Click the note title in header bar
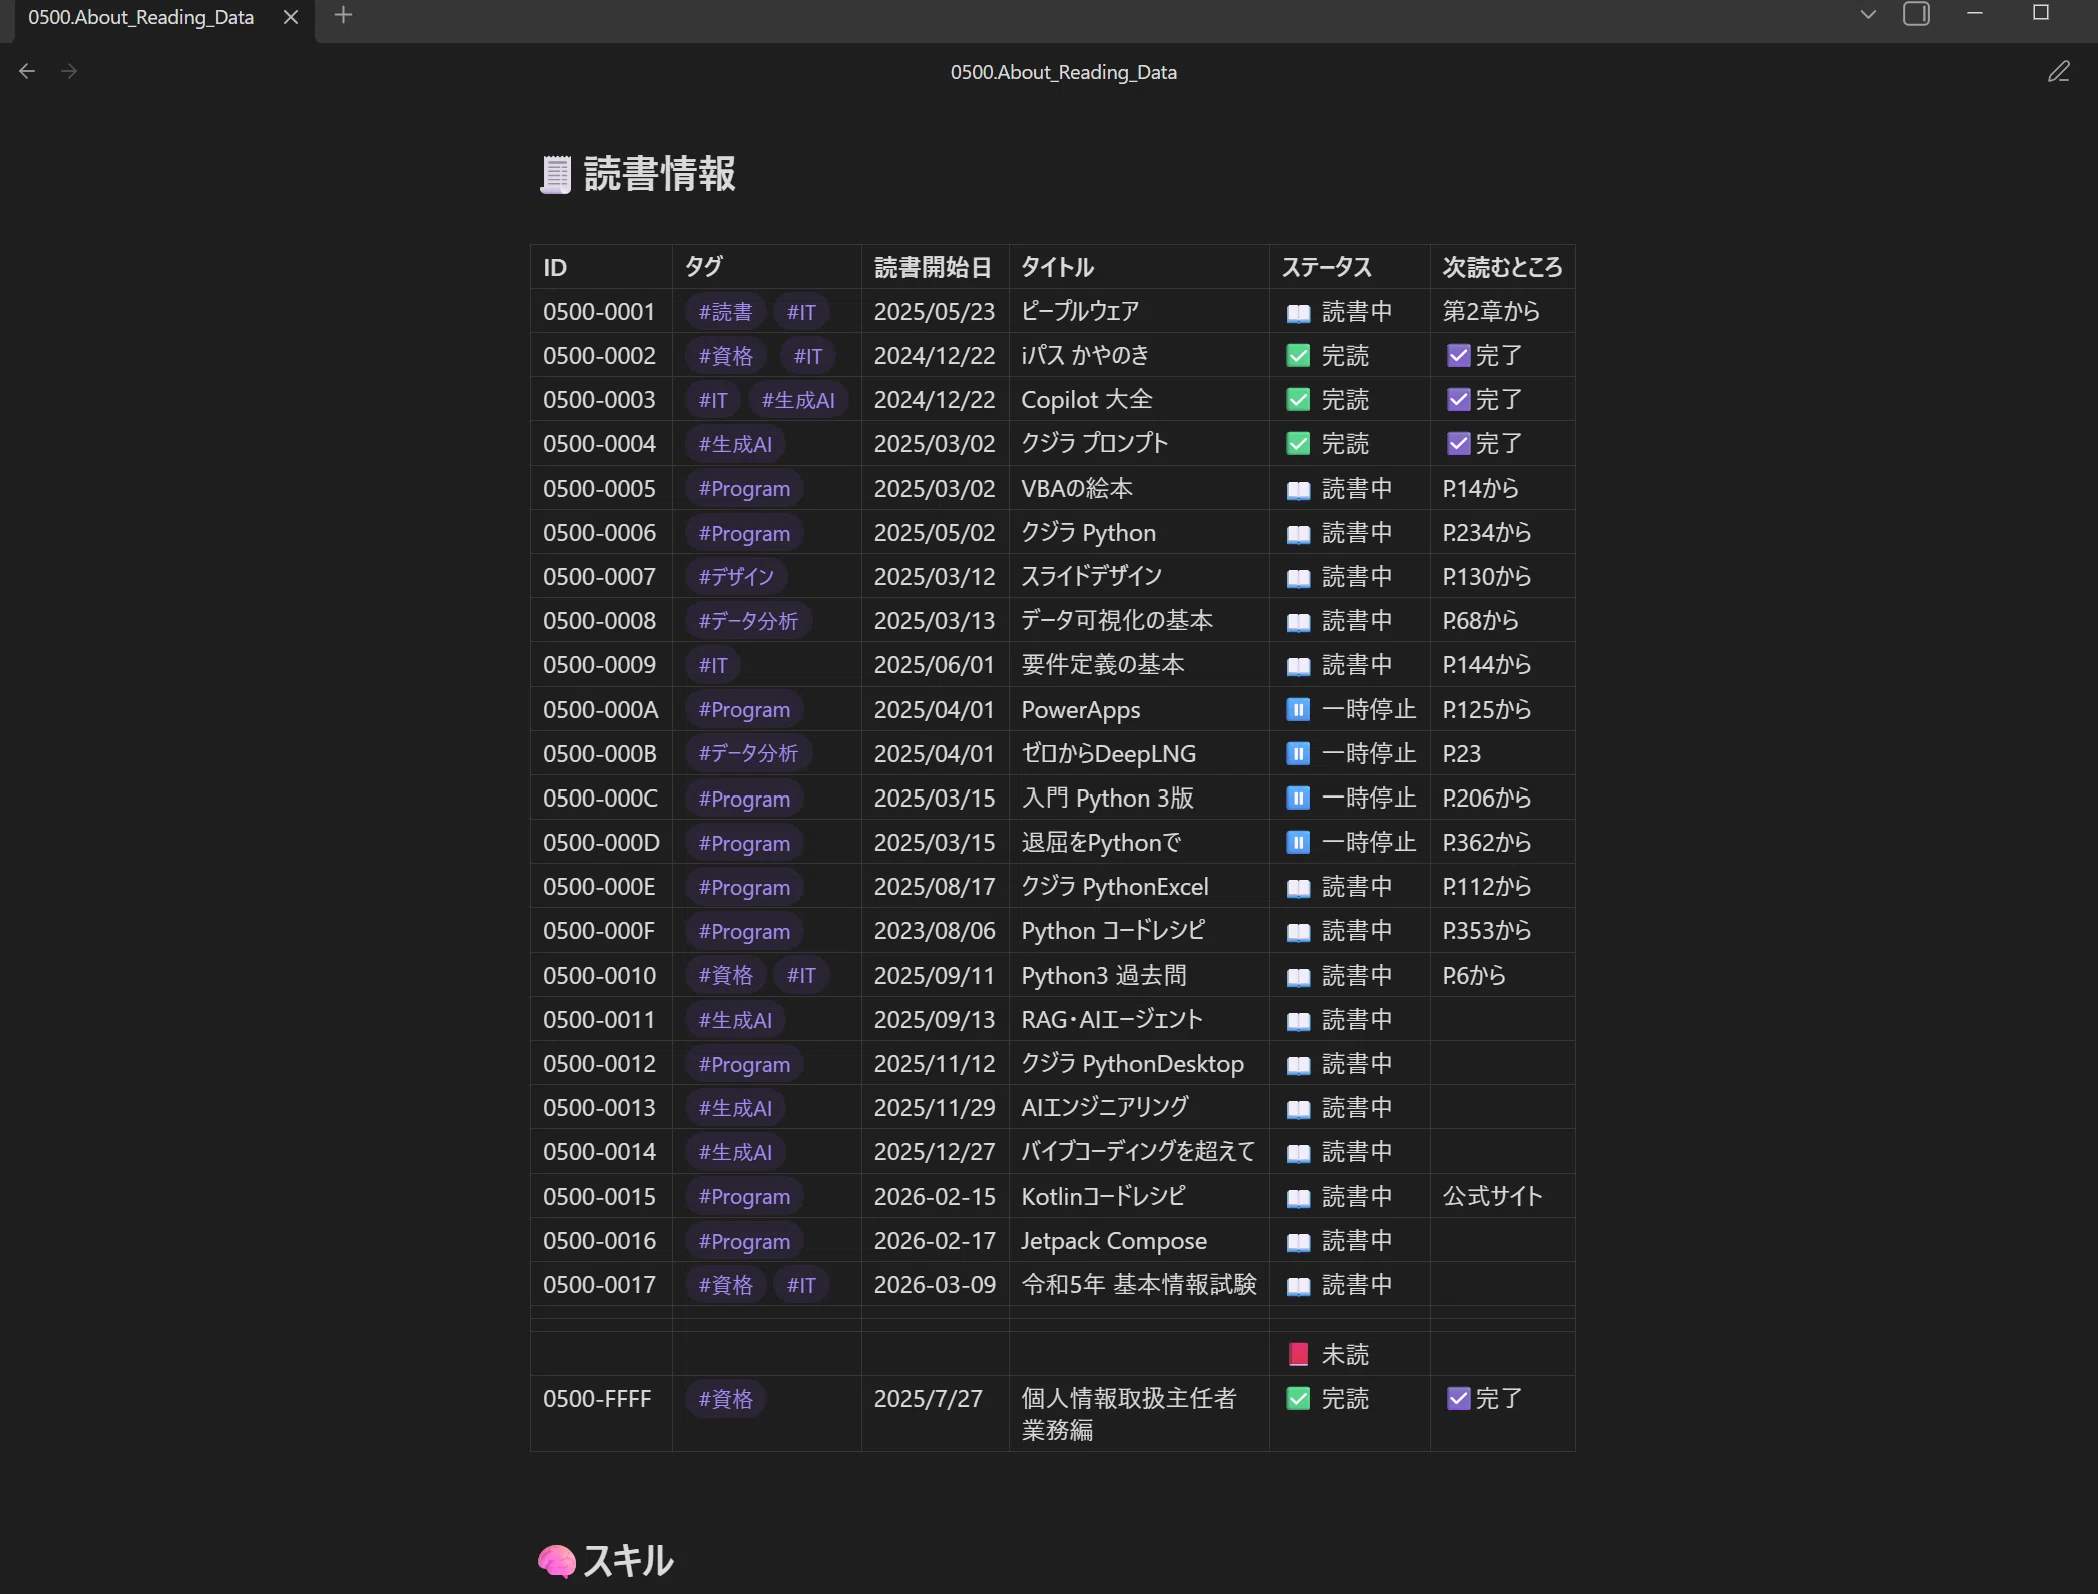Viewport: 2098px width, 1594px height. 1063,72
